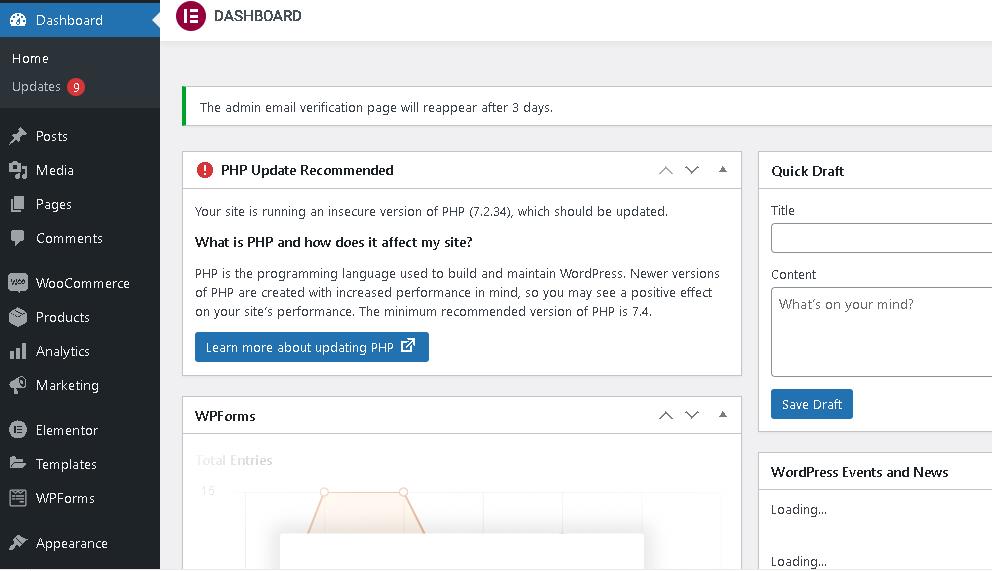The height and width of the screenshot is (571, 992).
Task: Go to Pages in sidebar menu
Action: pos(53,204)
